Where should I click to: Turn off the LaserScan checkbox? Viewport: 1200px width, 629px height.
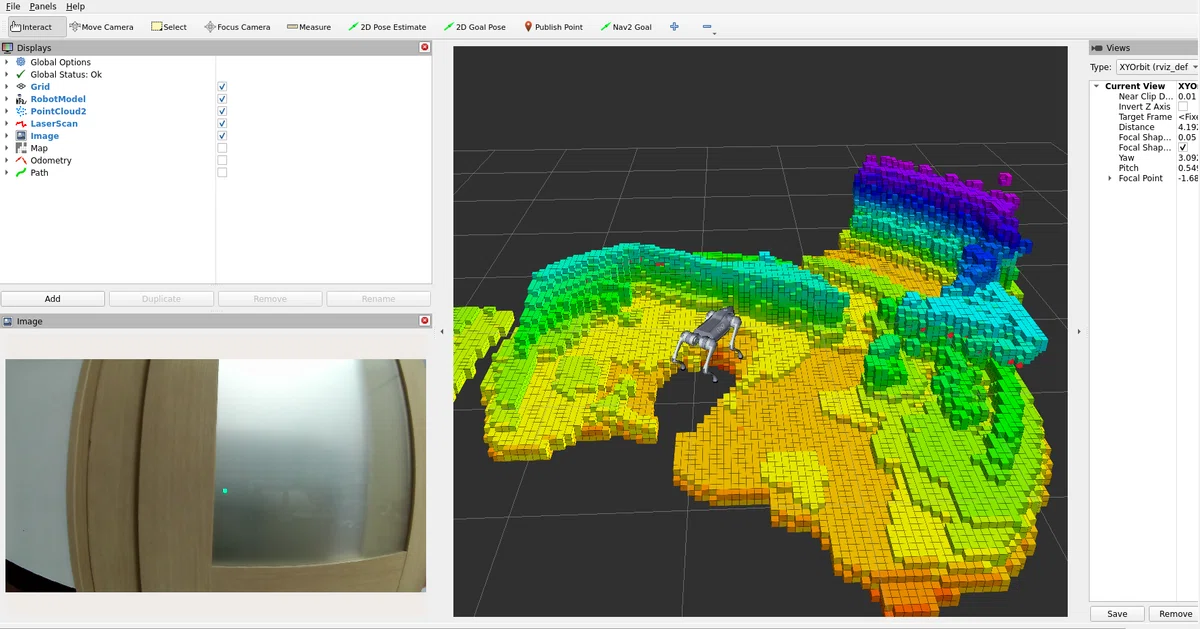point(222,124)
